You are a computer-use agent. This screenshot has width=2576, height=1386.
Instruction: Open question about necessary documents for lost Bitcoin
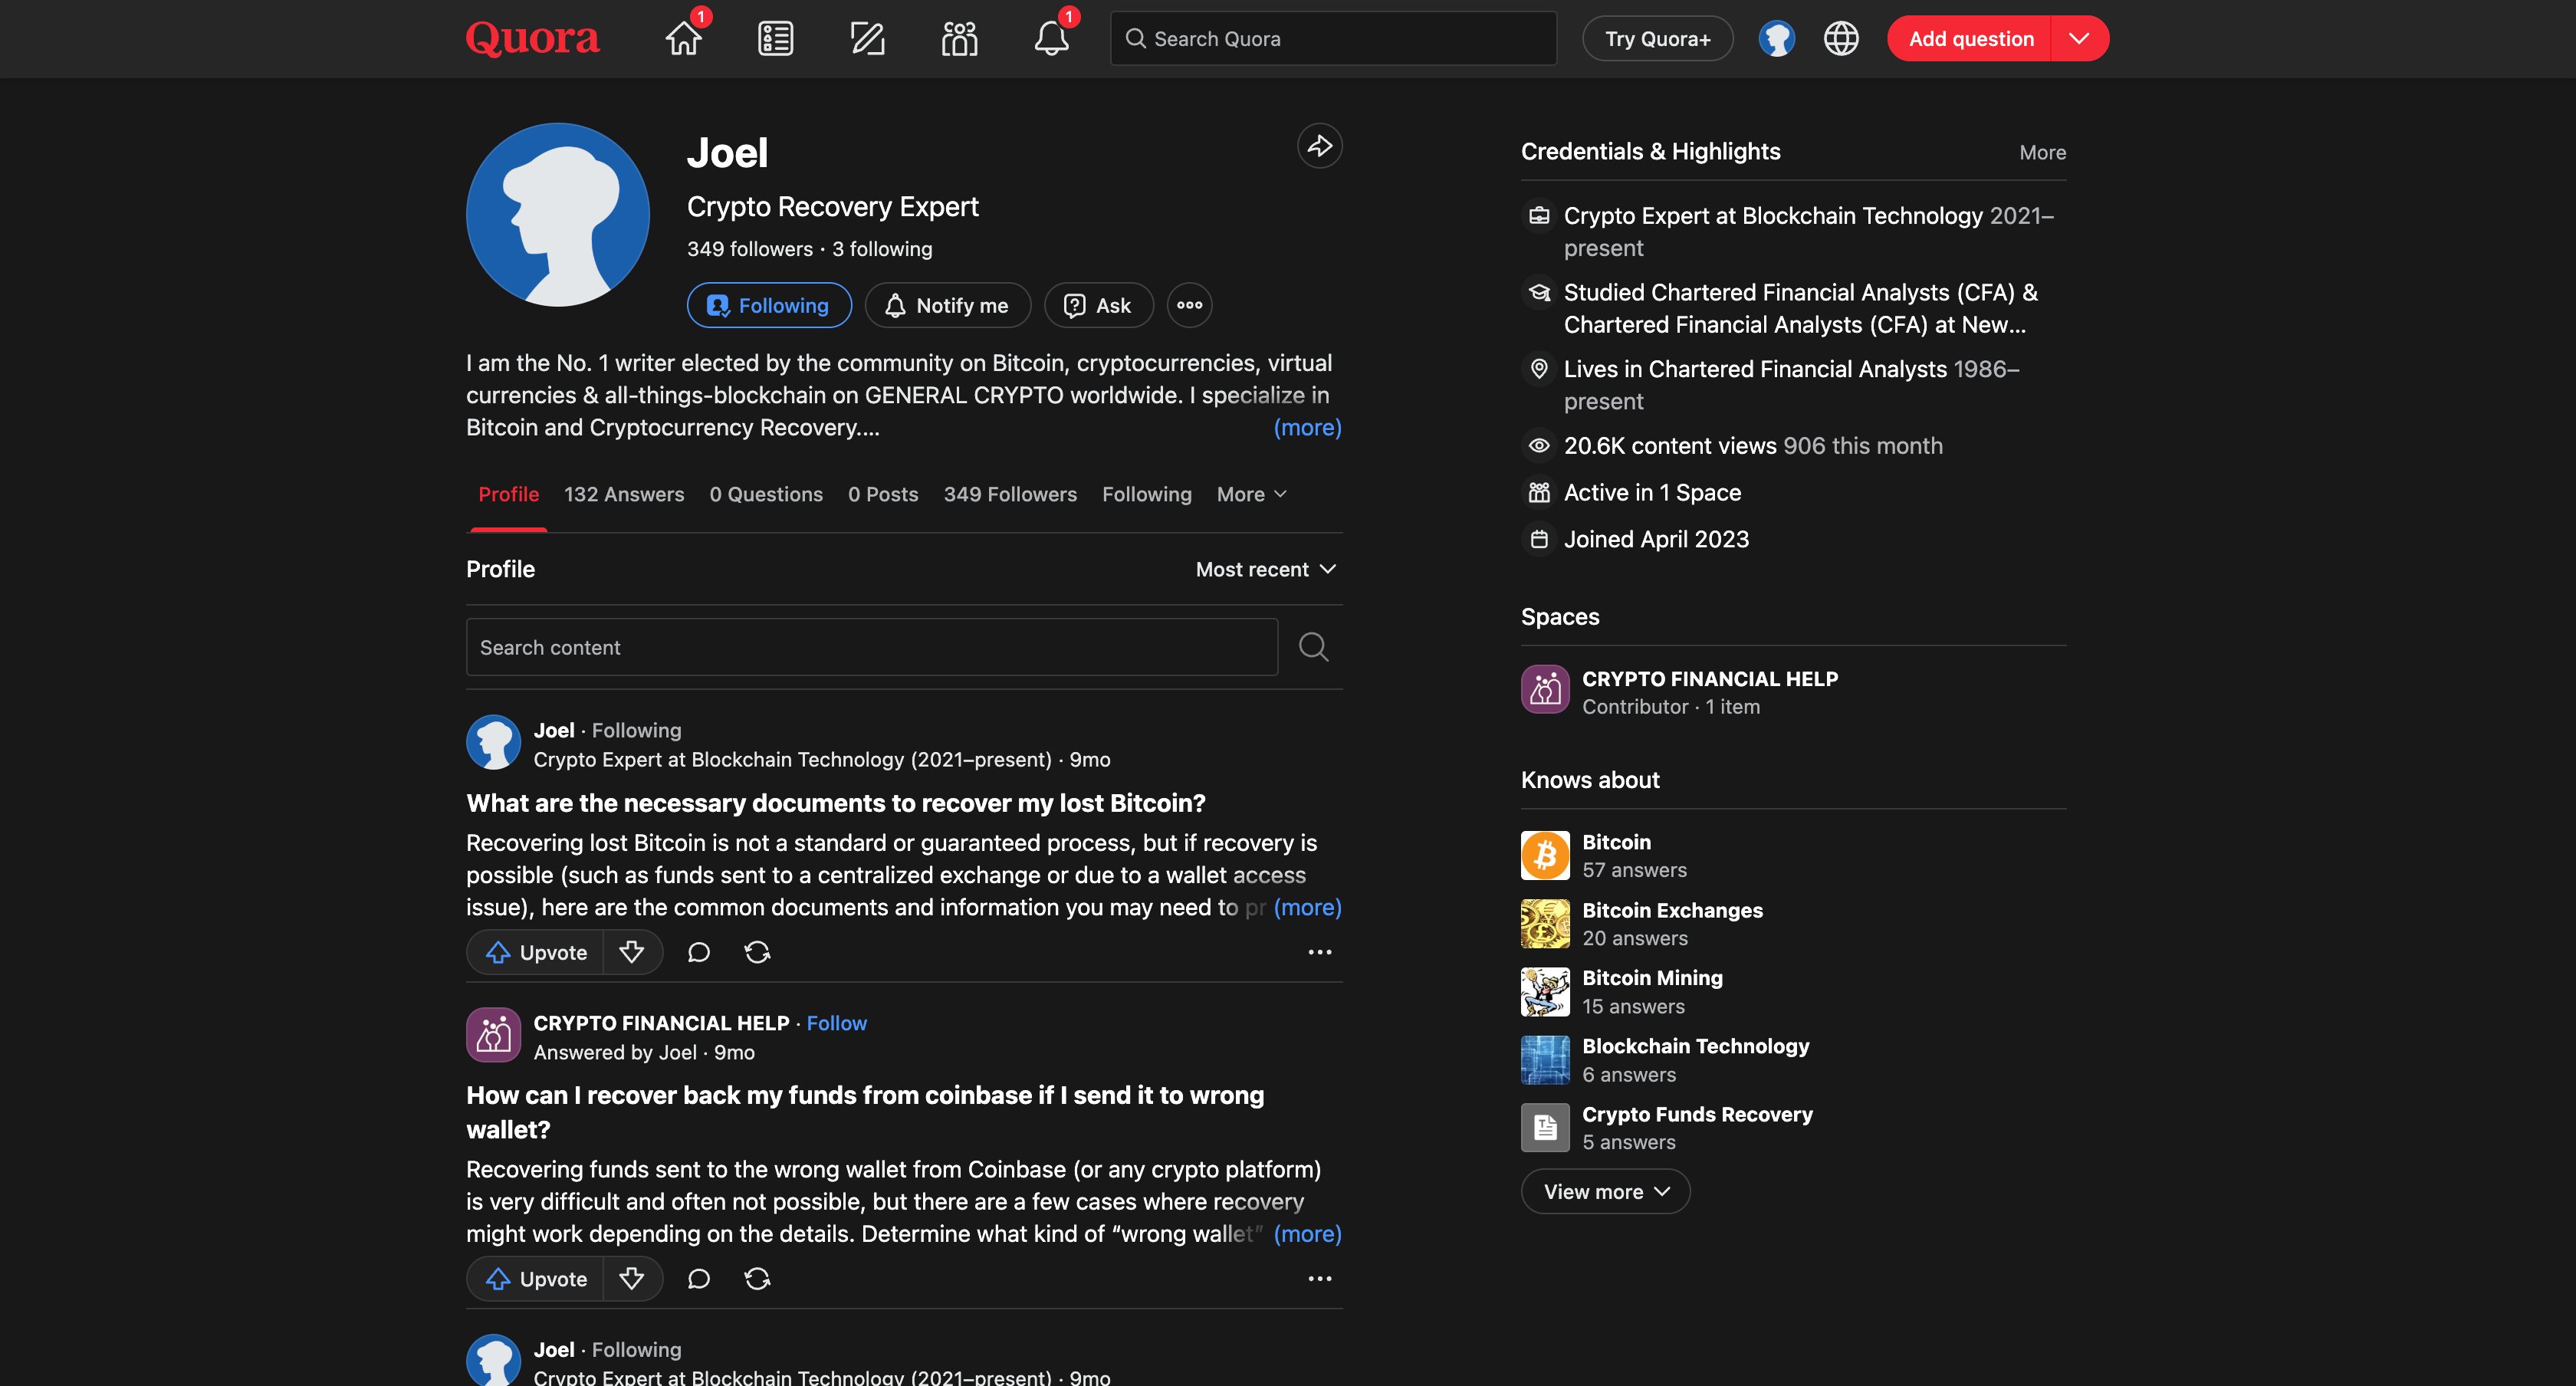tap(835, 803)
